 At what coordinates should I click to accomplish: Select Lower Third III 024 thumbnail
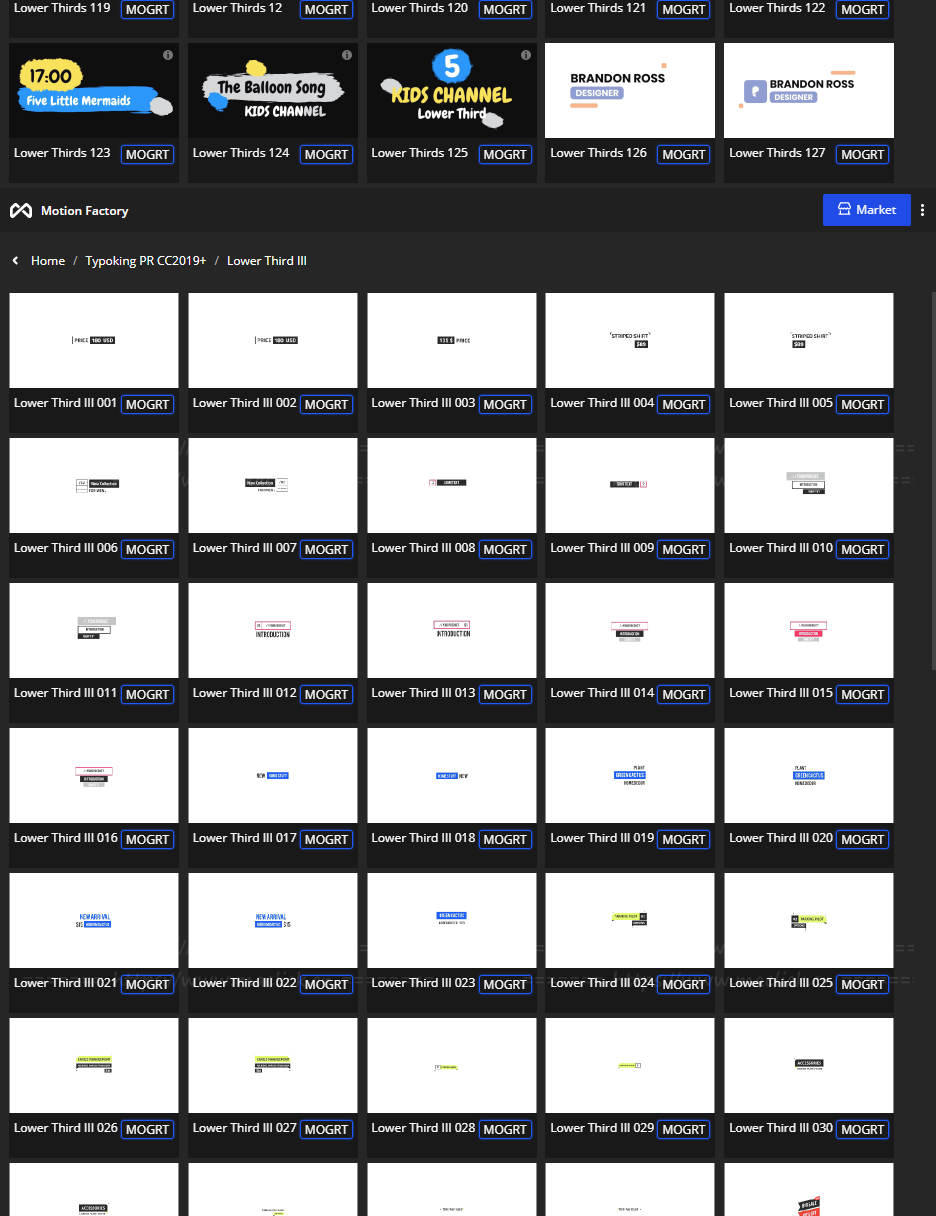click(x=630, y=920)
